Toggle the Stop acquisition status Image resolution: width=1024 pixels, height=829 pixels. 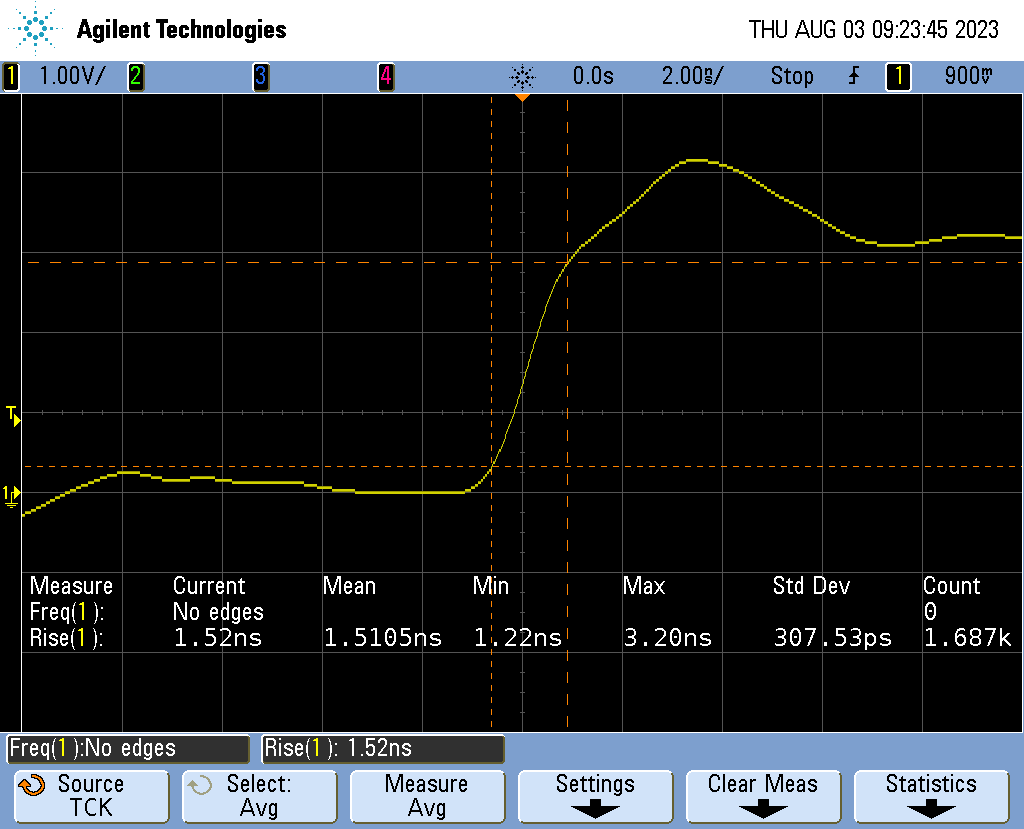[x=791, y=76]
